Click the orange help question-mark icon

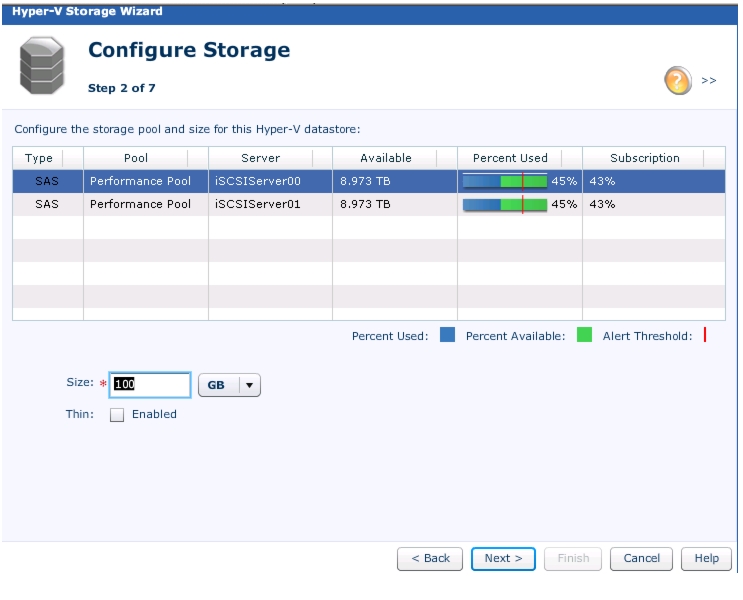(x=678, y=81)
